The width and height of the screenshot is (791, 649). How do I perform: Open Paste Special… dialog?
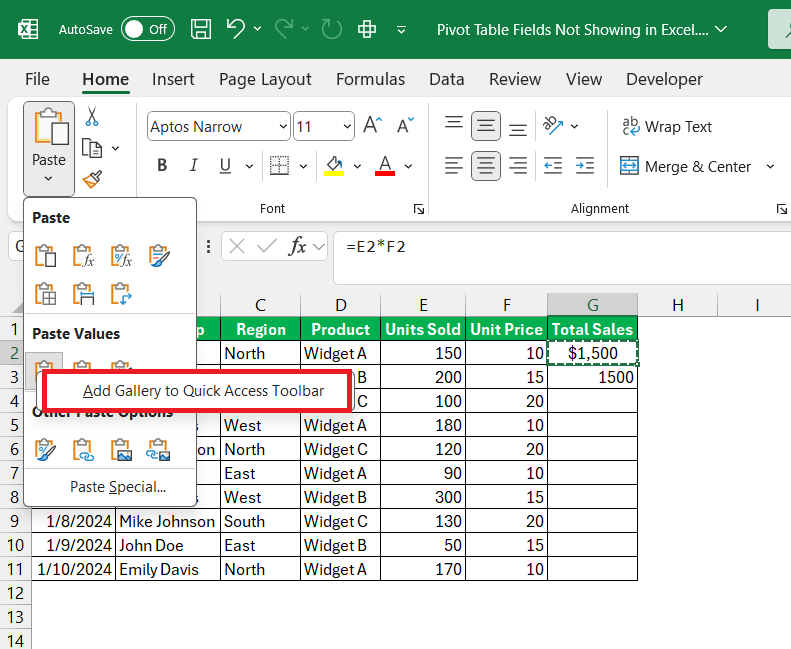pos(118,487)
